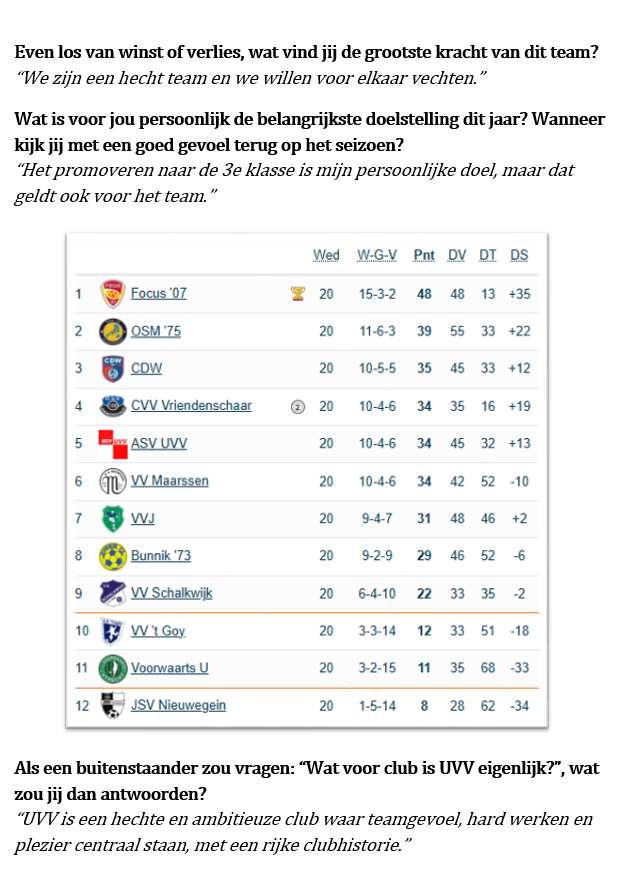Click the DS goal difference header
The height and width of the screenshot is (888, 636).
[x=519, y=256]
